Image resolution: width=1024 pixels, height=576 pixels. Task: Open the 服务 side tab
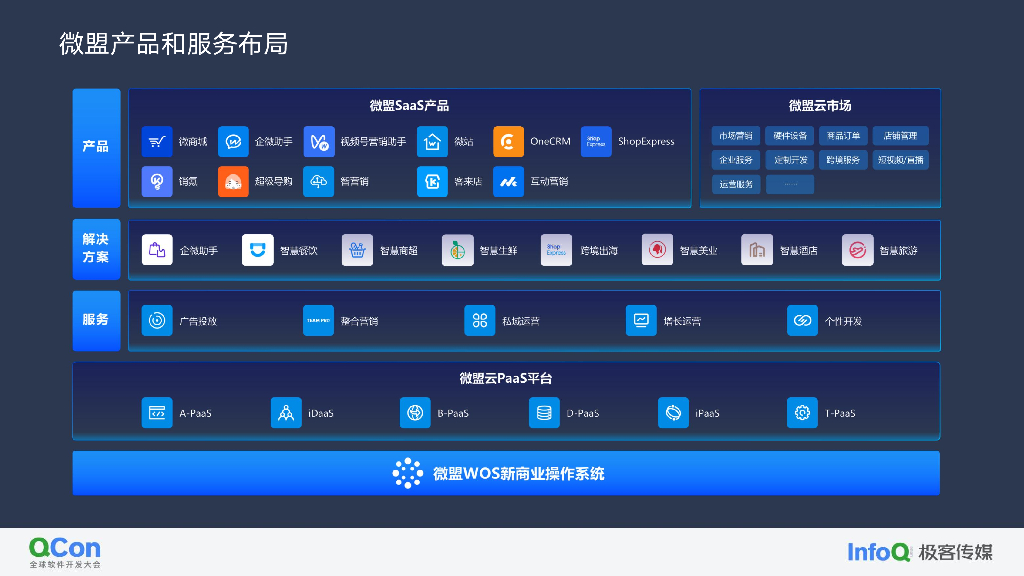96,321
